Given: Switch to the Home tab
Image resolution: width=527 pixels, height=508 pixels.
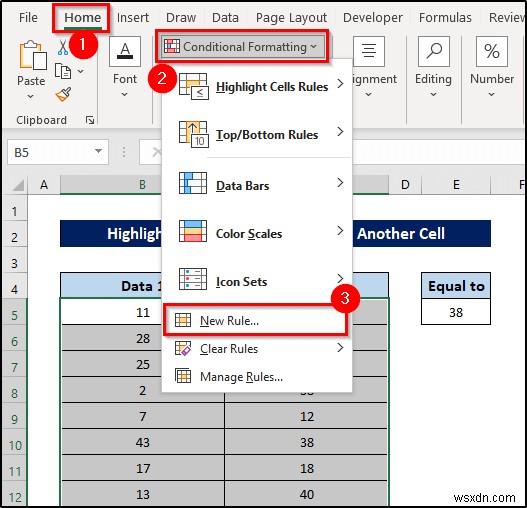Looking at the screenshot, I should pyautogui.click(x=82, y=17).
